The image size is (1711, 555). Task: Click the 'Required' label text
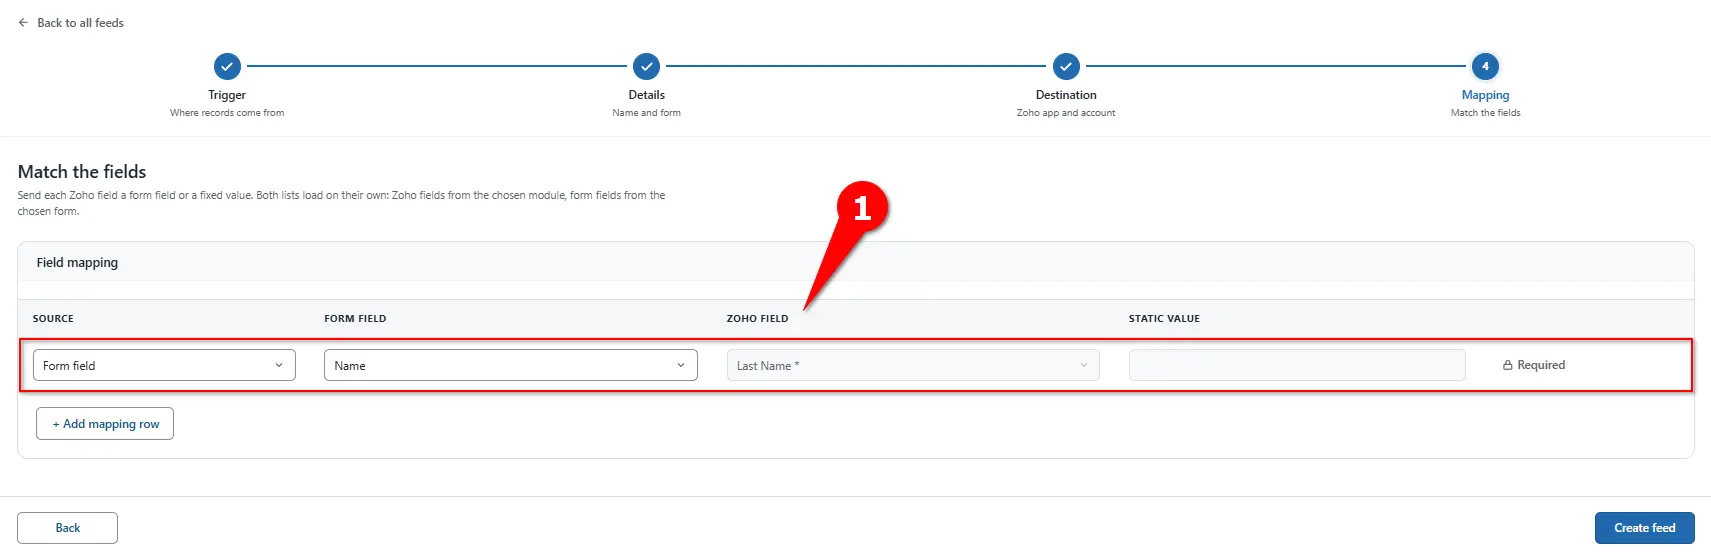pos(1541,365)
